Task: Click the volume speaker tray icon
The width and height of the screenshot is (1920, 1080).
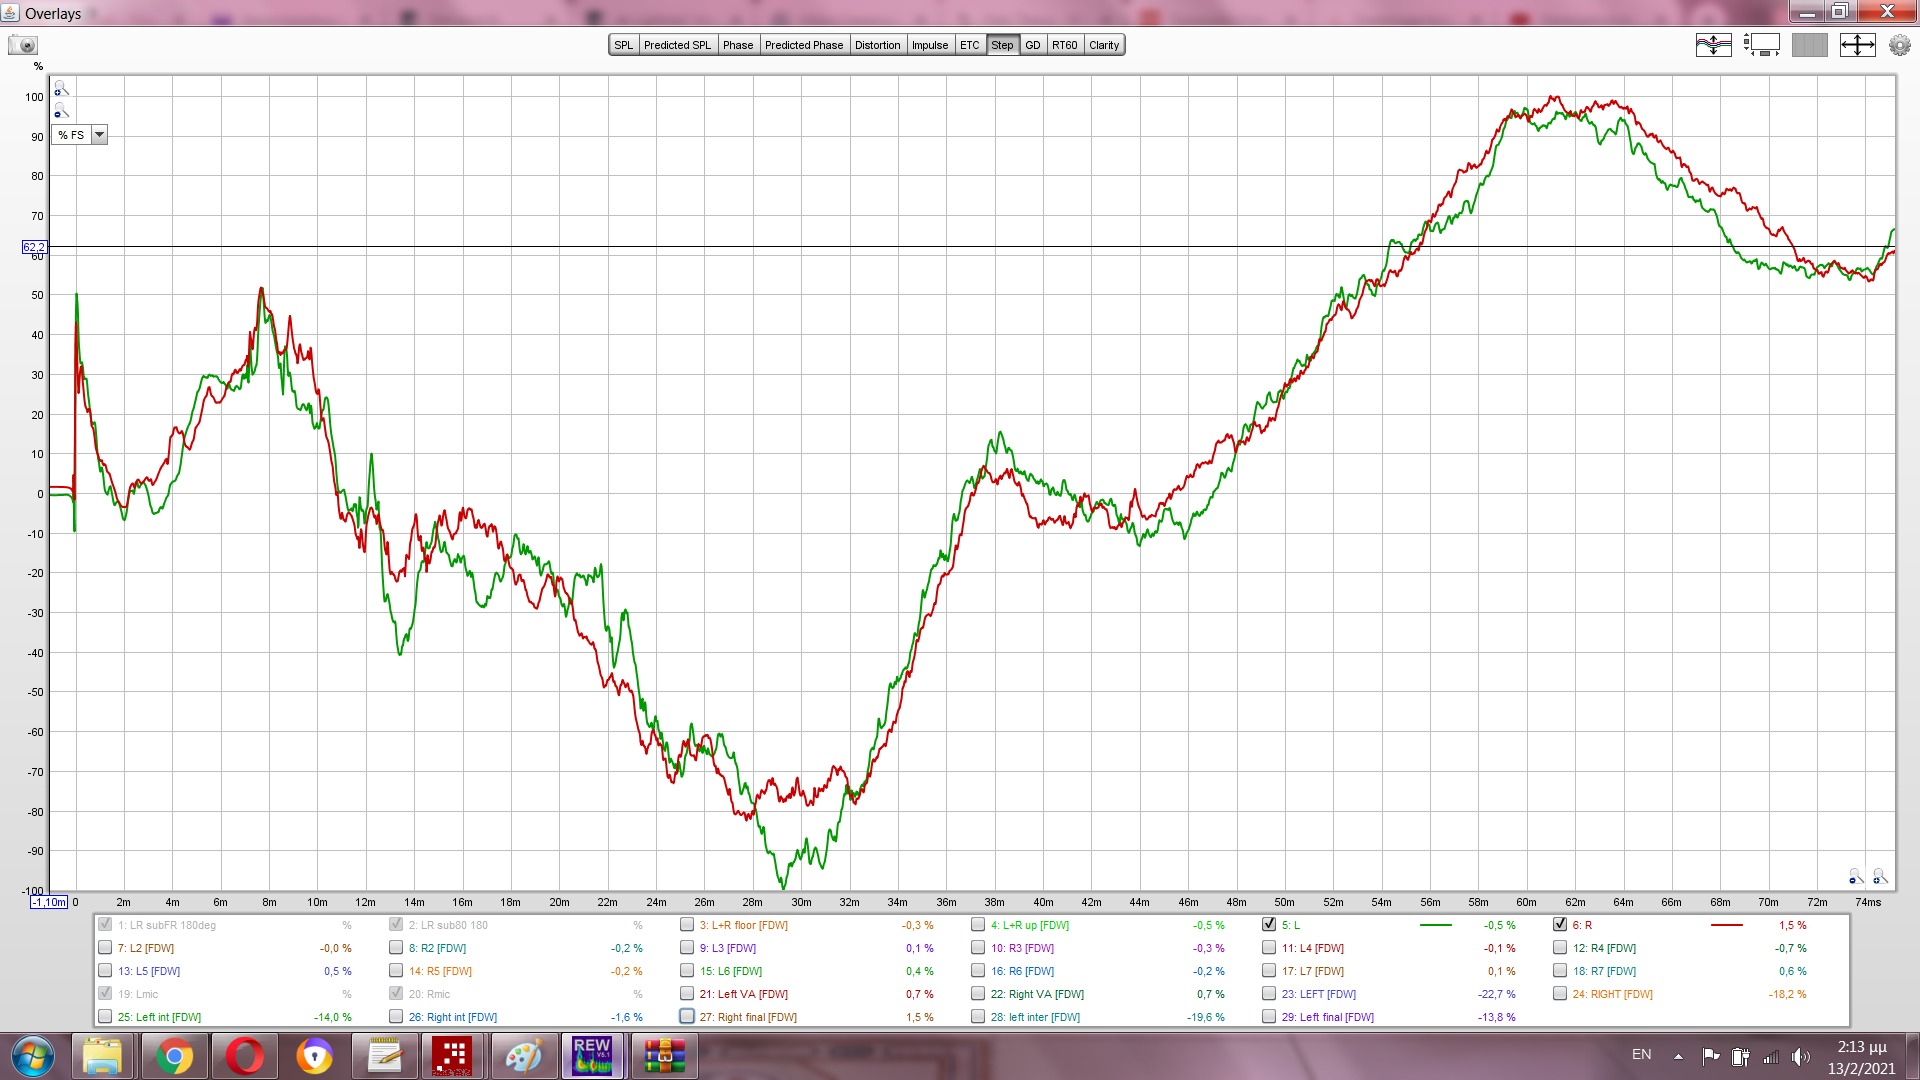Action: tap(1801, 1056)
